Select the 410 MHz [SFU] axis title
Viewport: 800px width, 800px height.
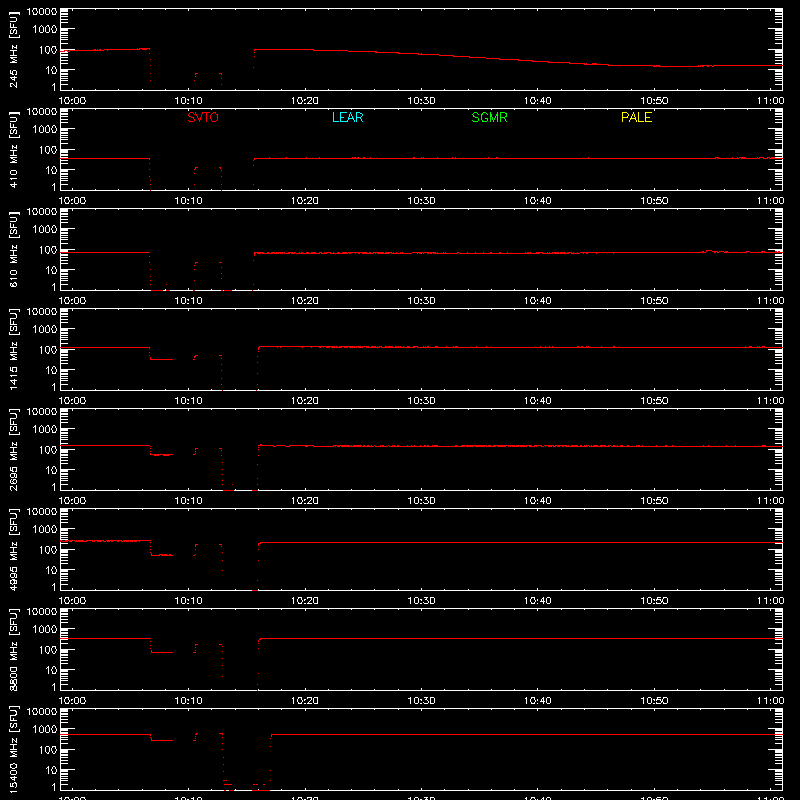(14, 149)
